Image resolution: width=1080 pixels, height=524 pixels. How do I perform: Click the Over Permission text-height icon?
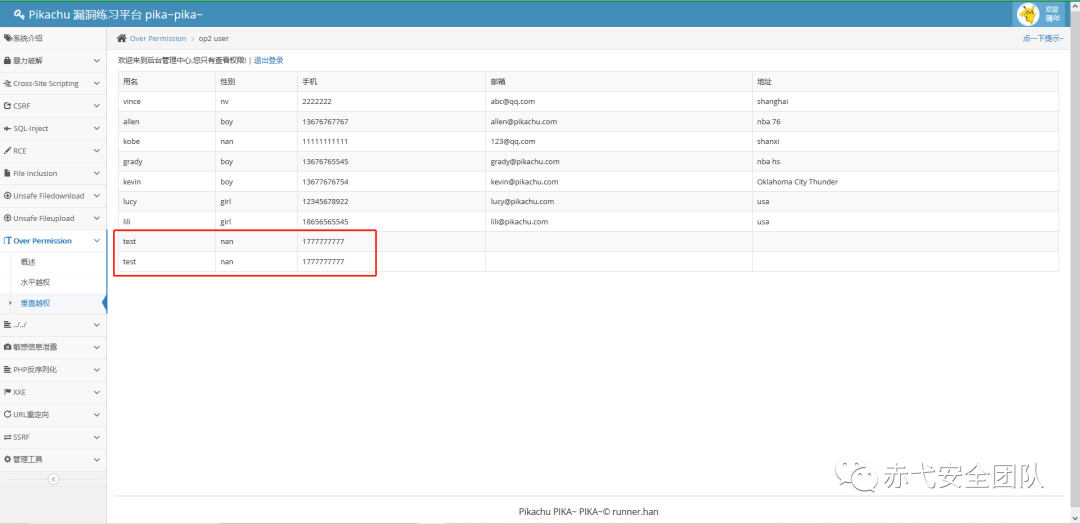point(8,241)
